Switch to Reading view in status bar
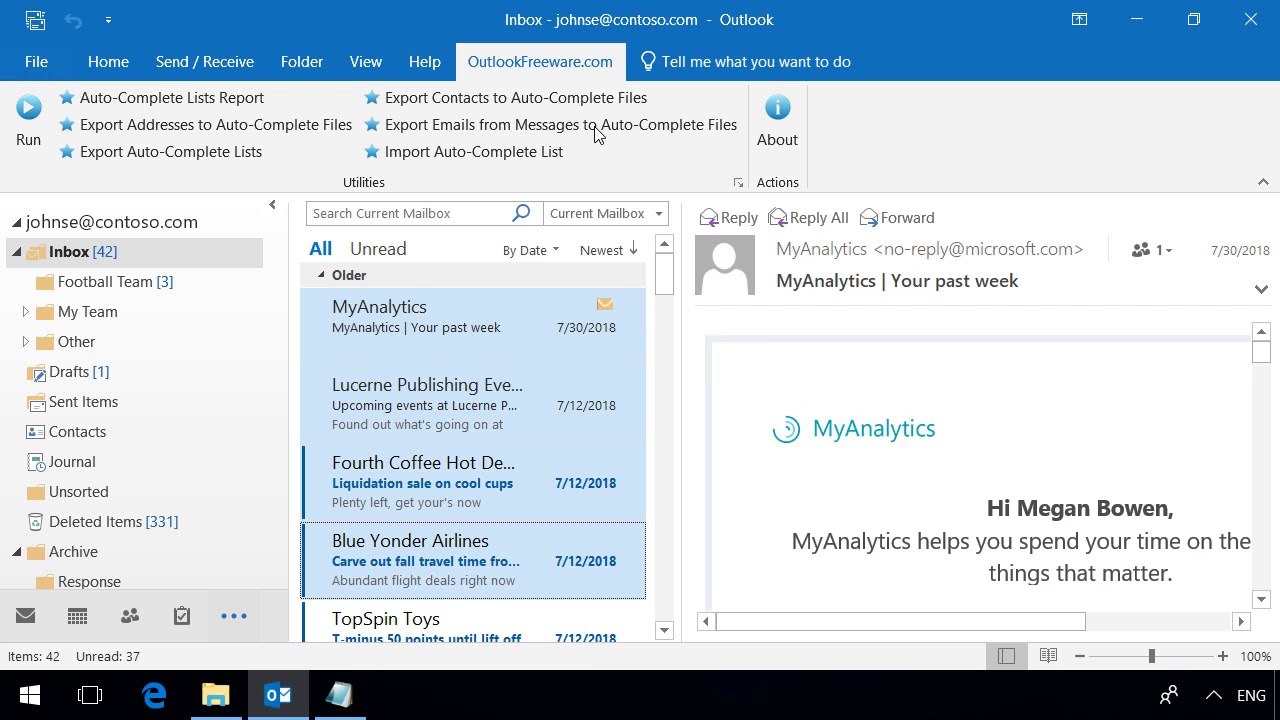Viewport: 1280px width, 720px height. point(1048,656)
